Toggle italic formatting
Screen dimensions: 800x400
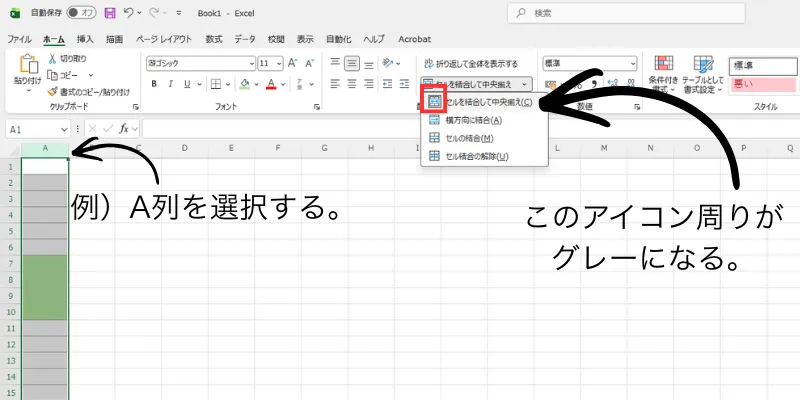[x=170, y=84]
